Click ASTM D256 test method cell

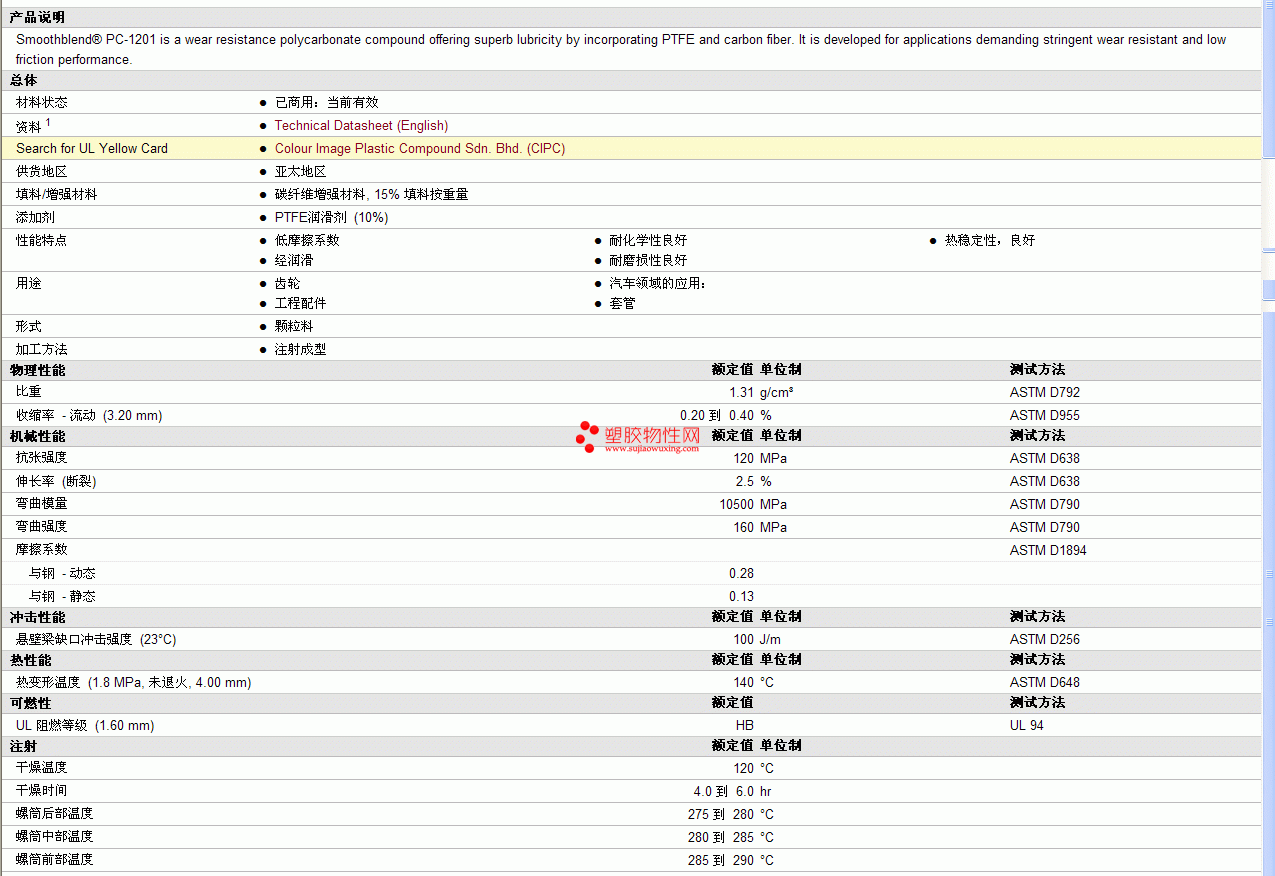click(1045, 639)
